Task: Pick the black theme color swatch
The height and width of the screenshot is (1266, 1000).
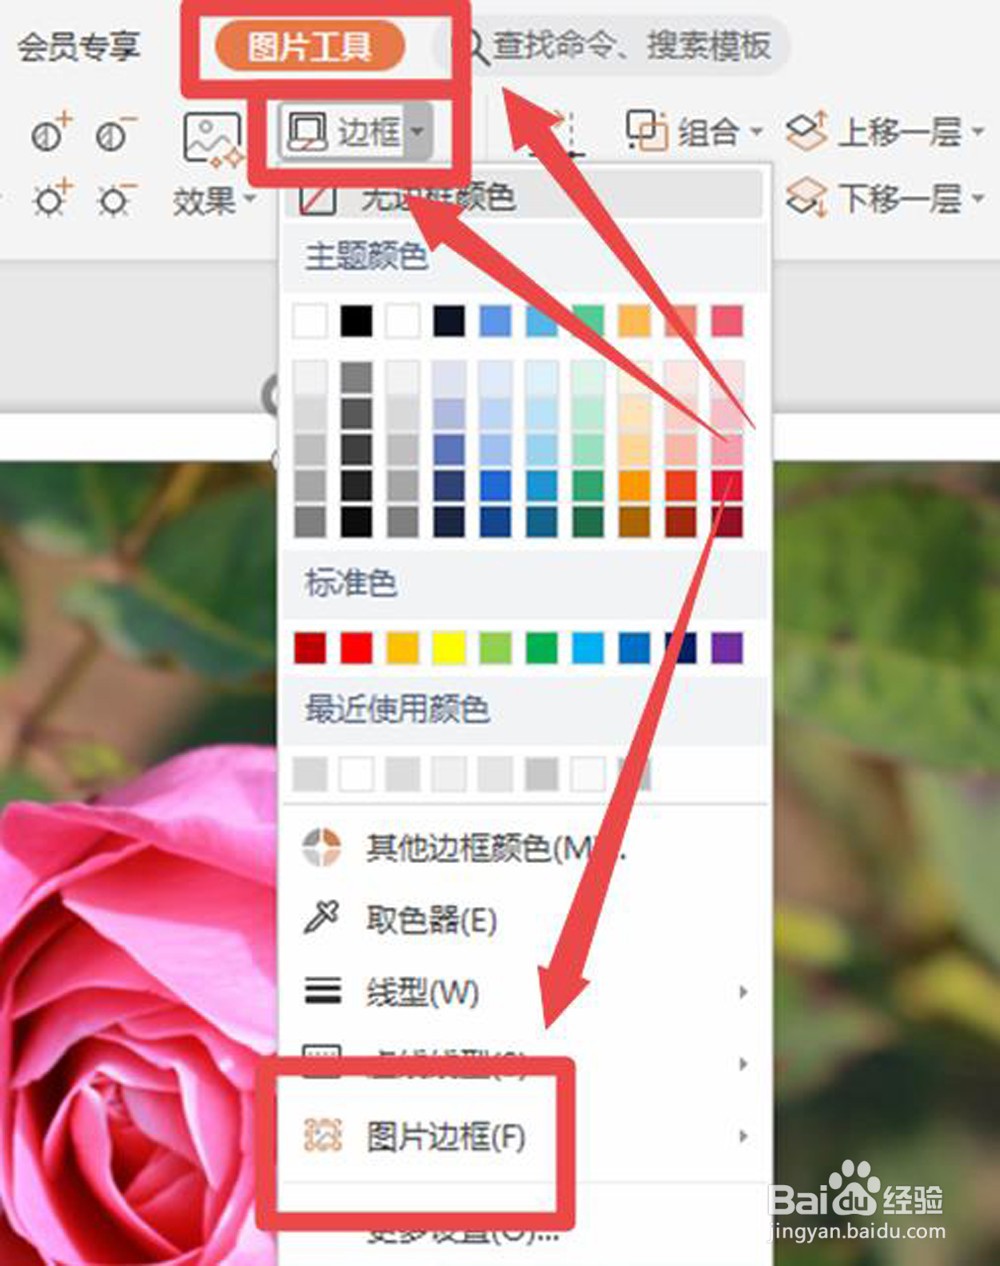Action: [x=355, y=322]
